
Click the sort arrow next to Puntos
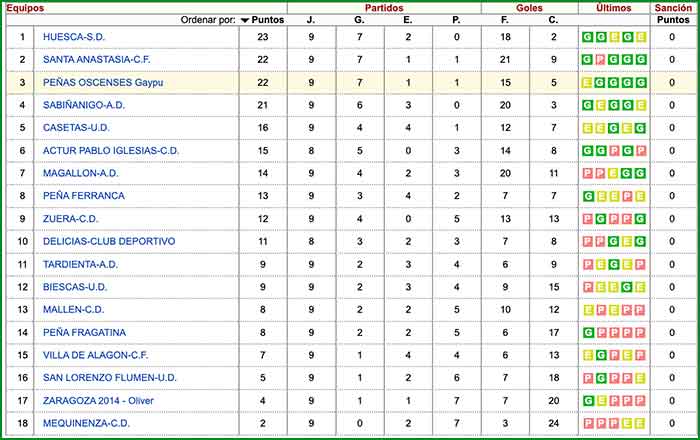coord(245,19)
